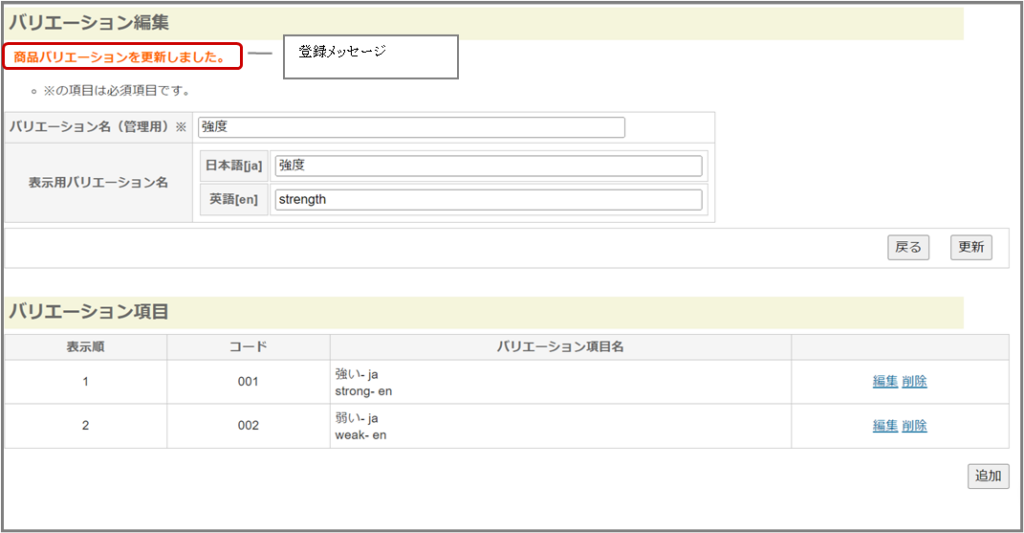Click the バリエーション名（管理用） input field

coord(411,127)
